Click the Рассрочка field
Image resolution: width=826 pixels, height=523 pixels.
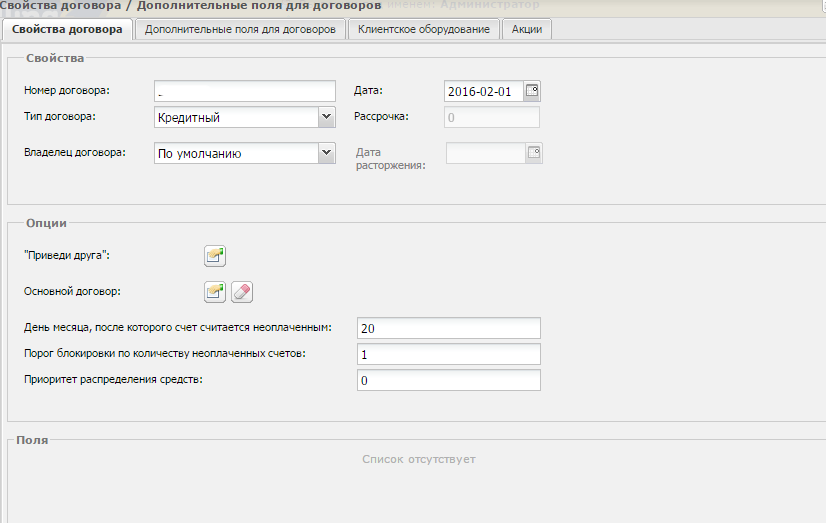coord(492,117)
